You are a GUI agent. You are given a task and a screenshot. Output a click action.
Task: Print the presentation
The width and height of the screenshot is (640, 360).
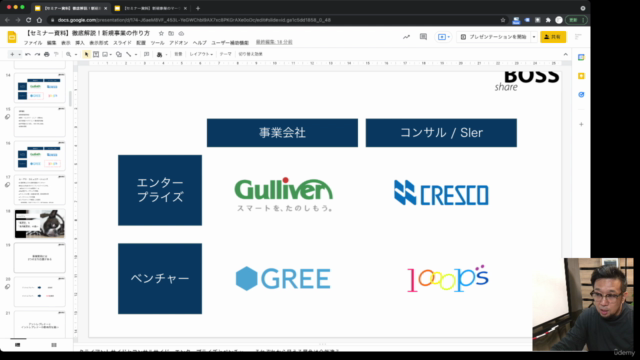click(x=47, y=54)
